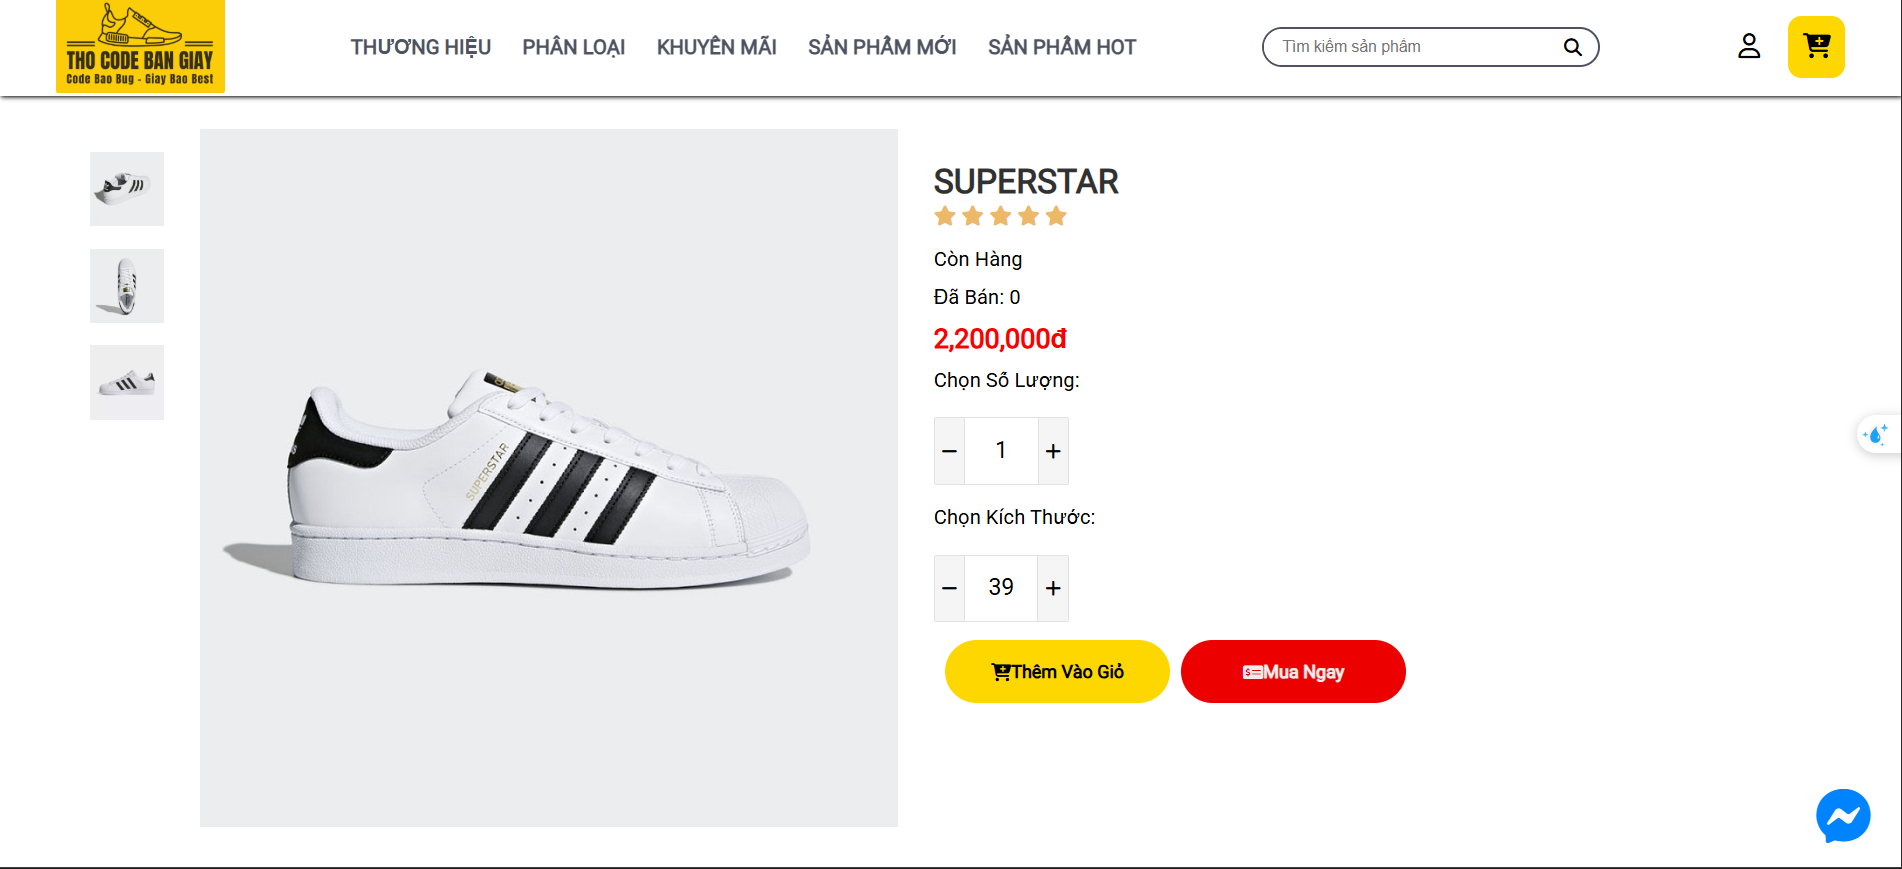Go to Khuyến Mãi page
1902x869 pixels.
point(716,47)
